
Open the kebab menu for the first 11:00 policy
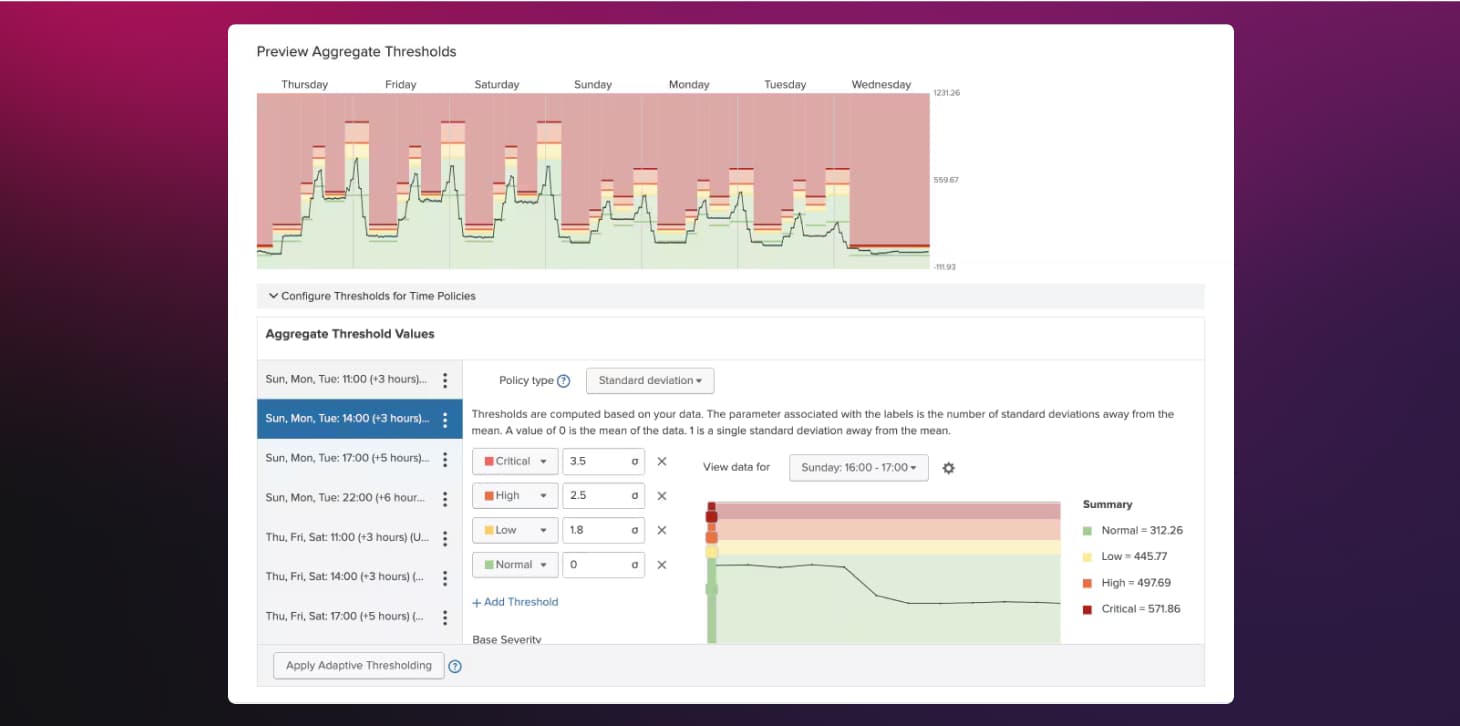pyautogui.click(x=446, y=380)
